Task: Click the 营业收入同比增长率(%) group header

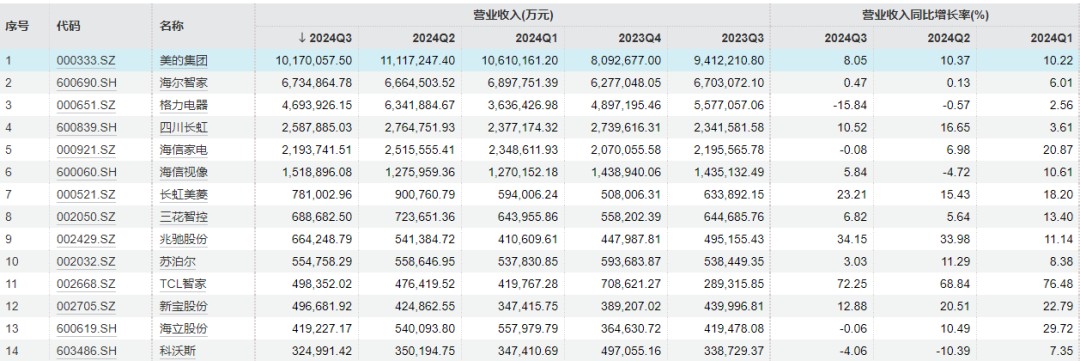Action: click(924, 14)
